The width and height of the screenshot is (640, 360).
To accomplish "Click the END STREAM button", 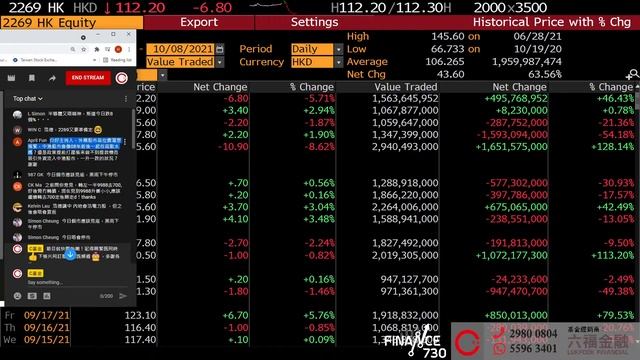I will (x=88, y=78).
